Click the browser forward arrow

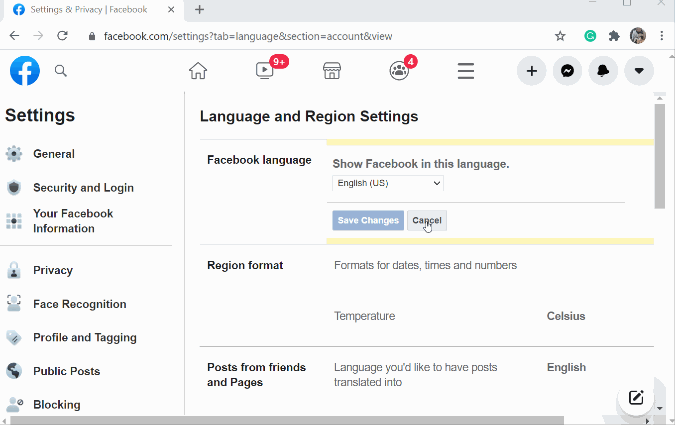point(38,36)
